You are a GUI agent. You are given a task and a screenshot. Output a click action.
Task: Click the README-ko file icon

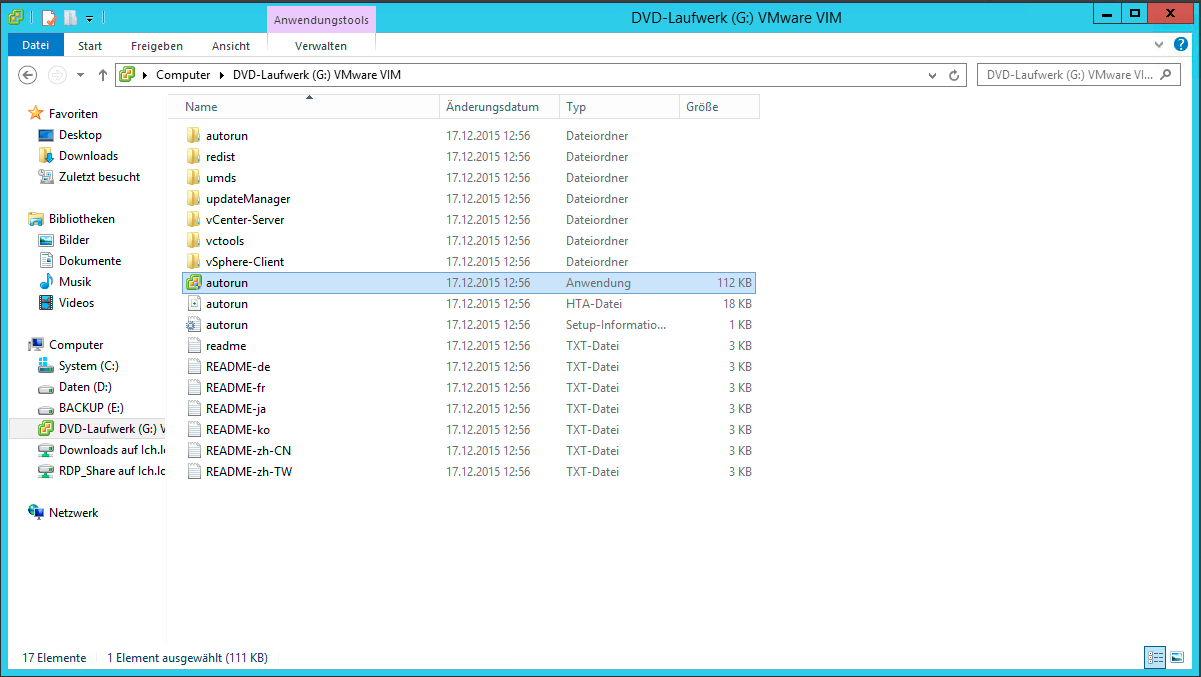[x=194, y=429]
